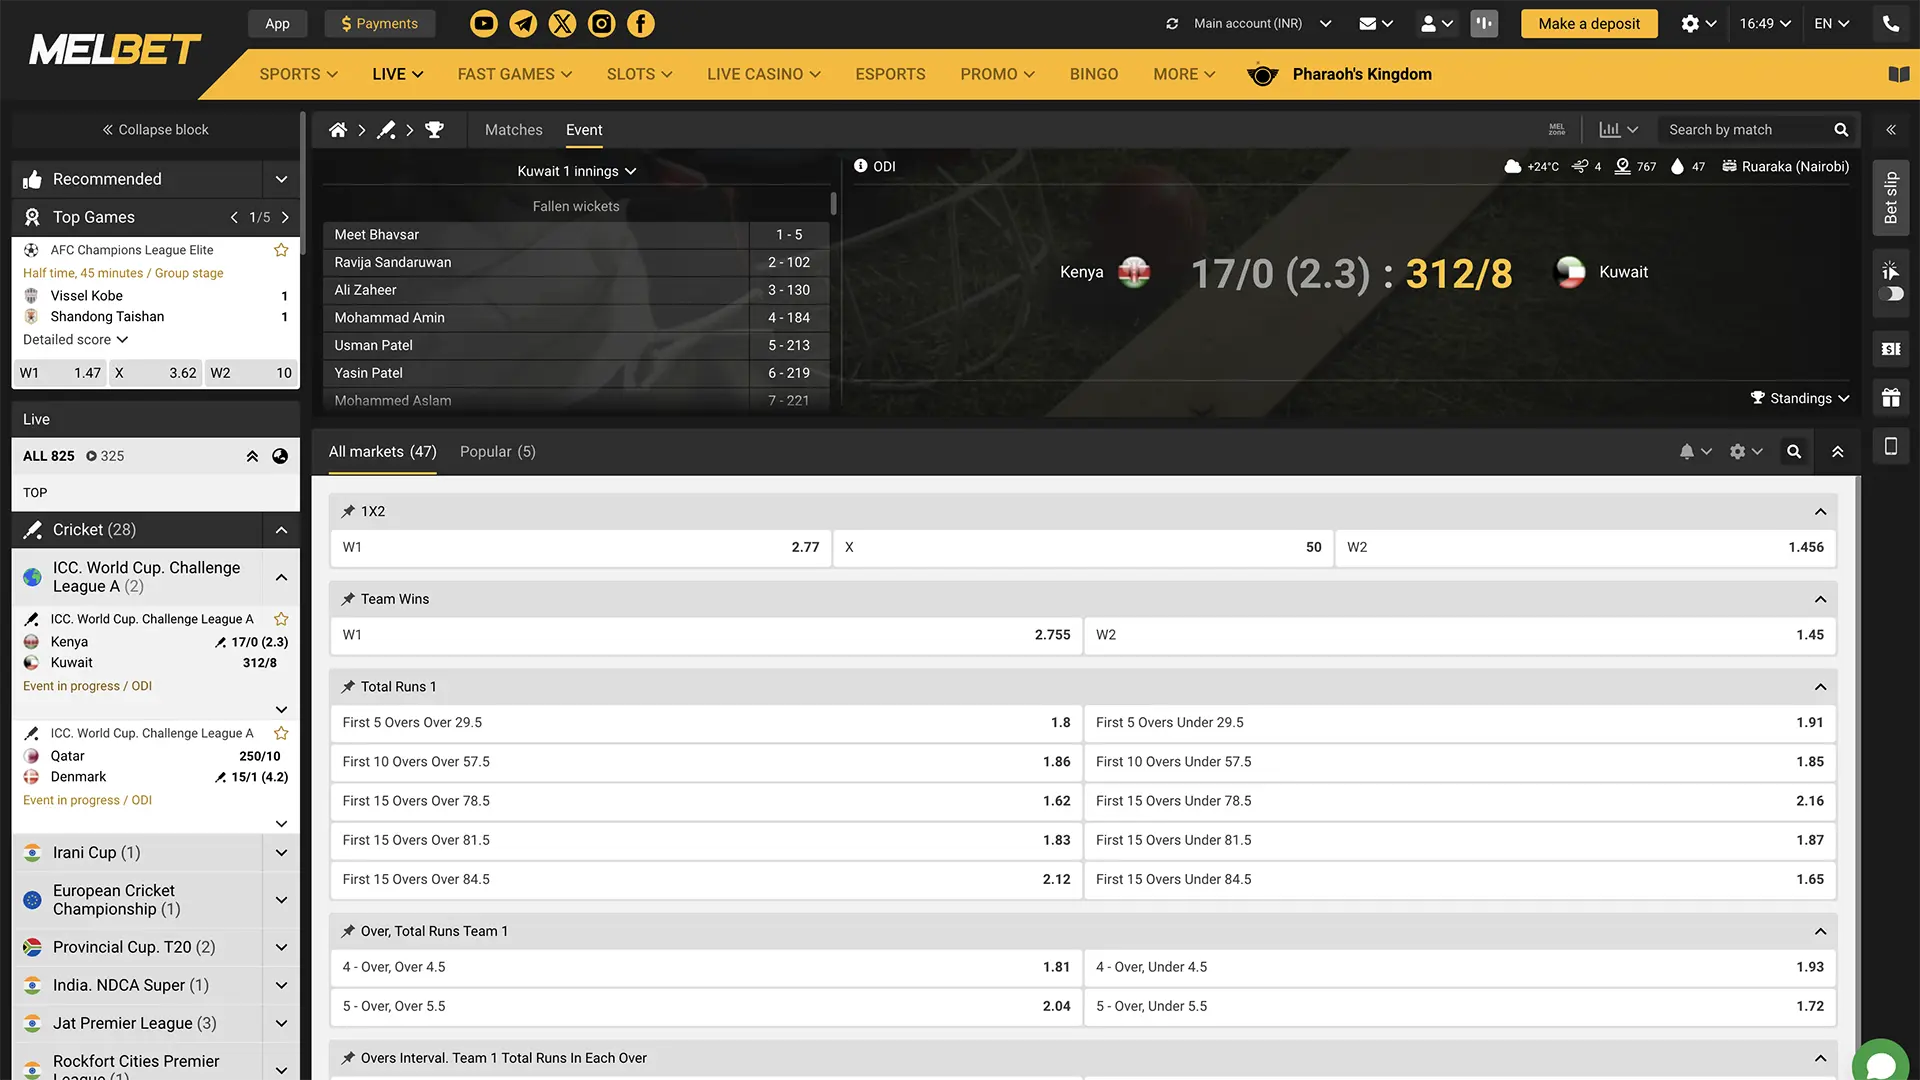This screenshot has width=1920, height=1080.
Task: Toggle the 1X2 market collapse arrow
Action: pos(1821,512)
